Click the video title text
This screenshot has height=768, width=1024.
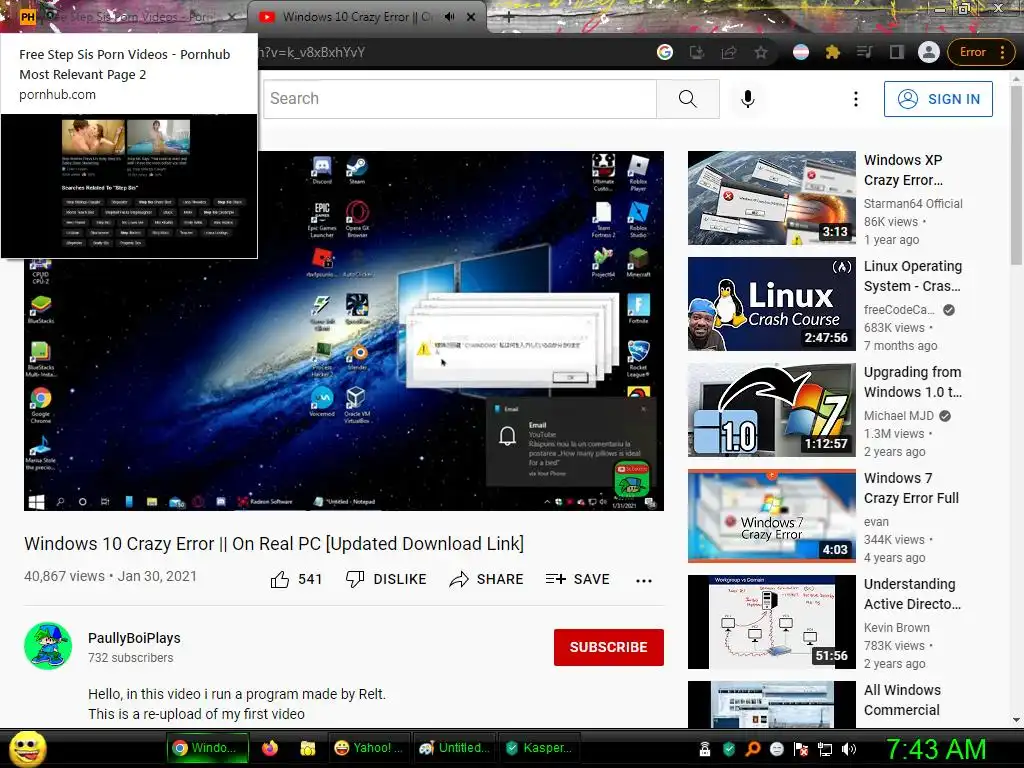274,544
